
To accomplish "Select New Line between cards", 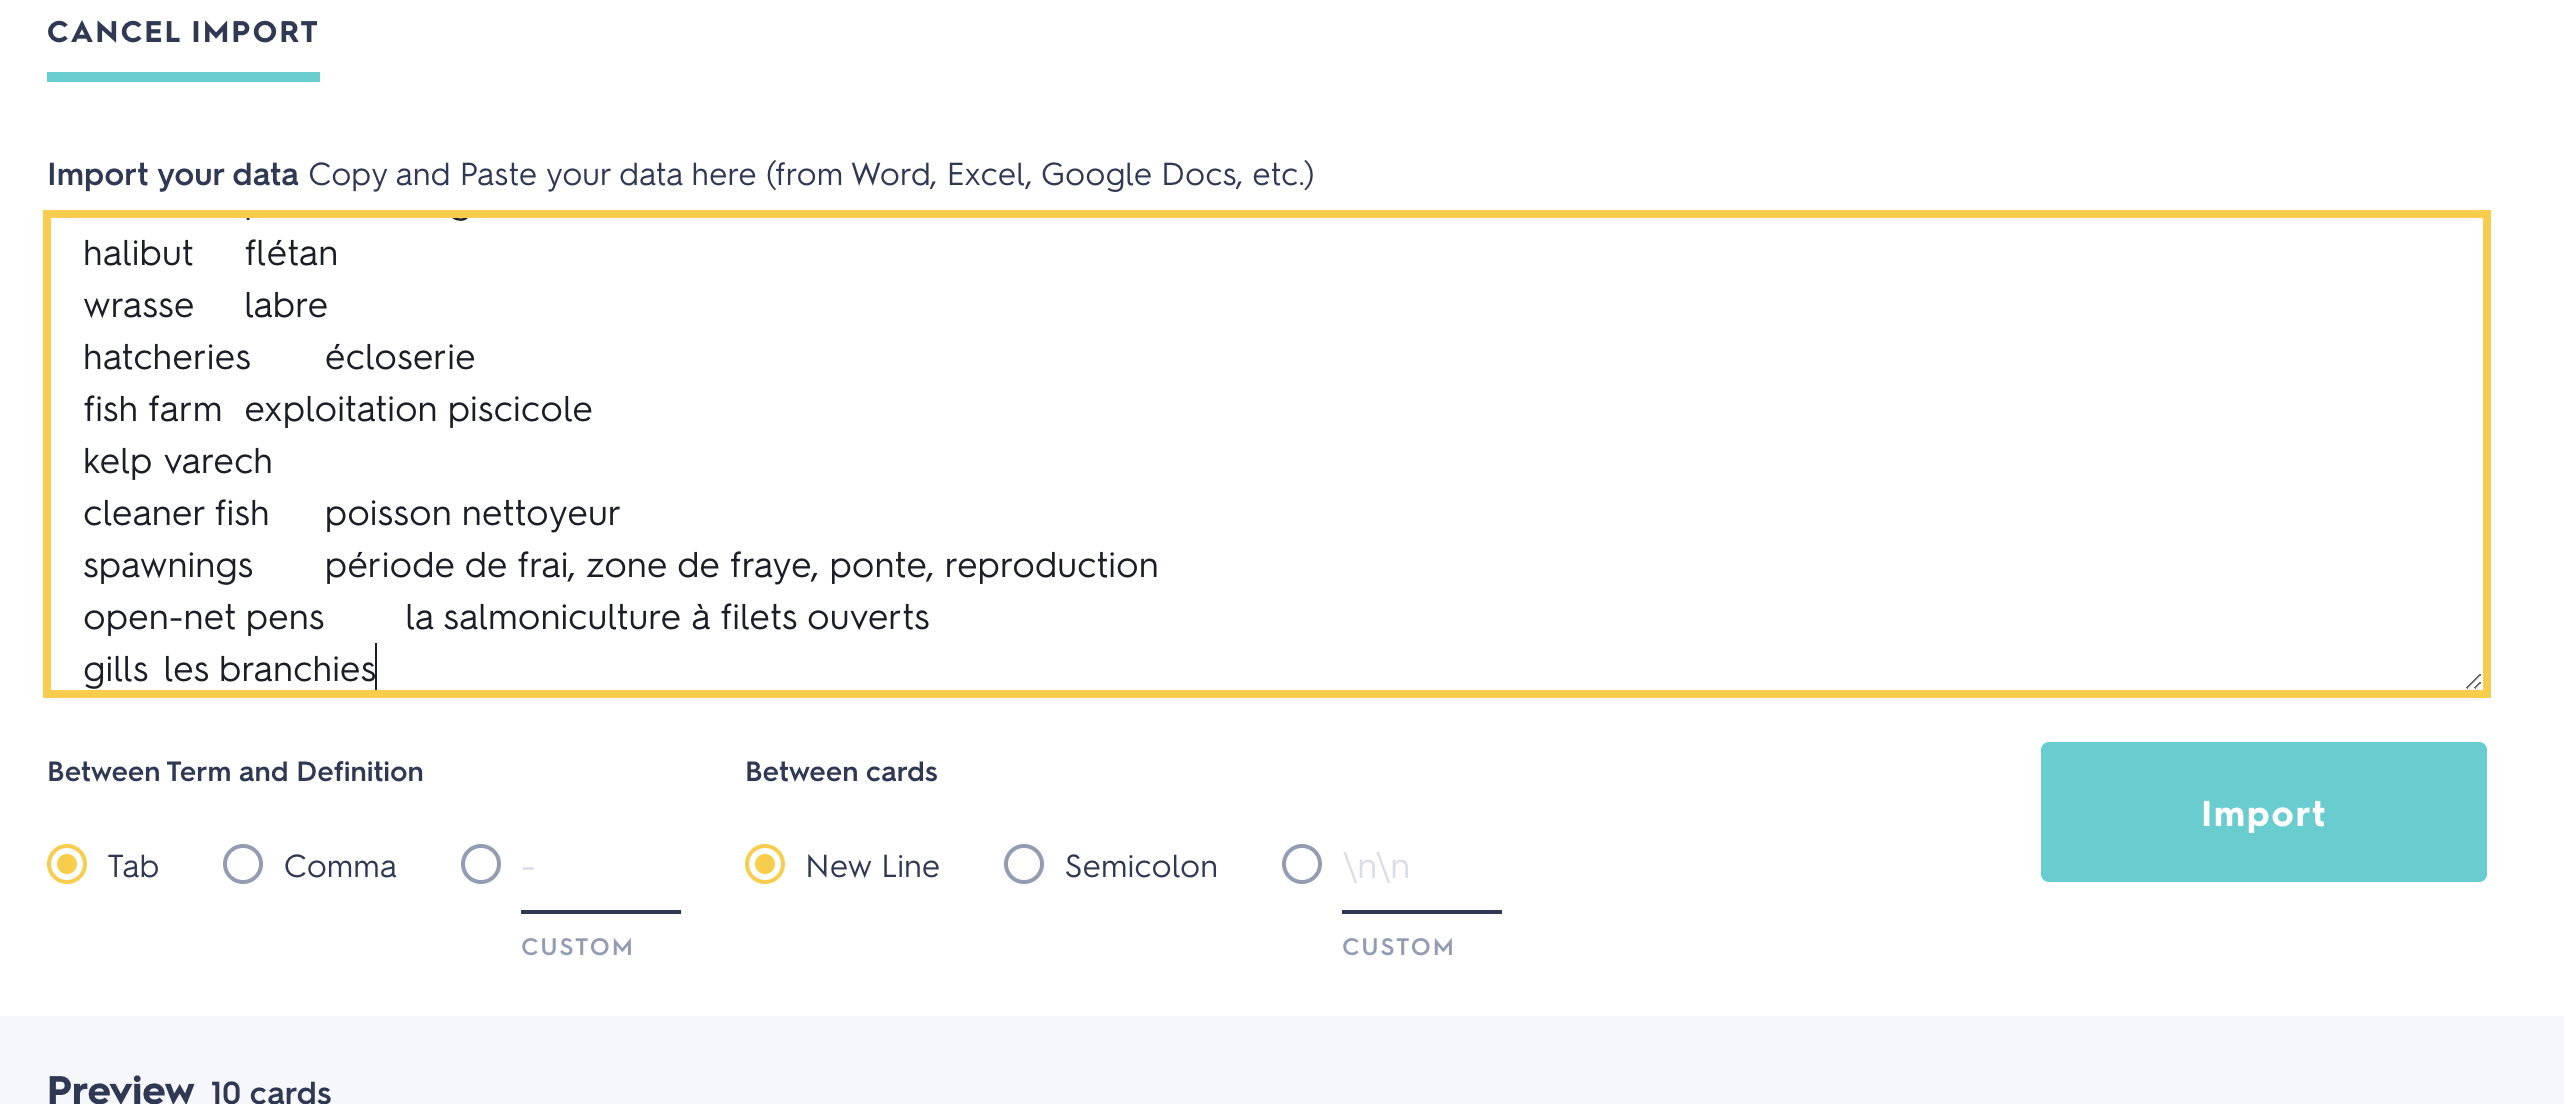I will click(x=765, y=865).
